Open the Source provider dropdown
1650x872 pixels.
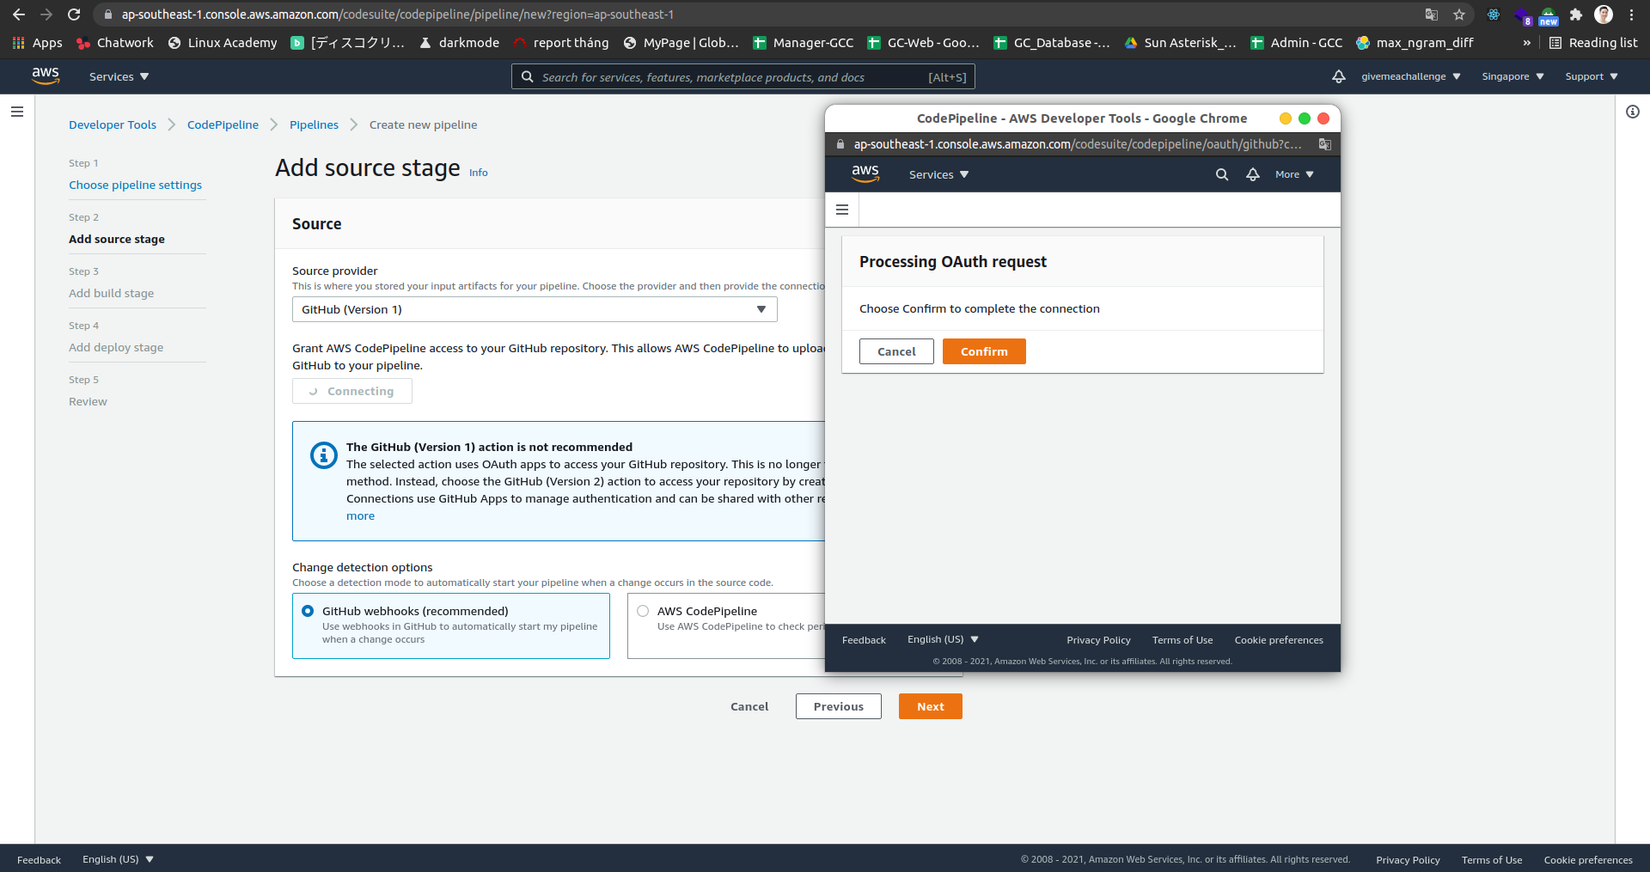[x=534, y=309]
